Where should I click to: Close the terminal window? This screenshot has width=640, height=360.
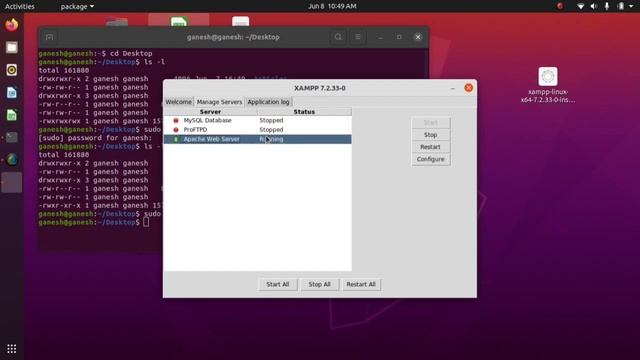(418, 37)
